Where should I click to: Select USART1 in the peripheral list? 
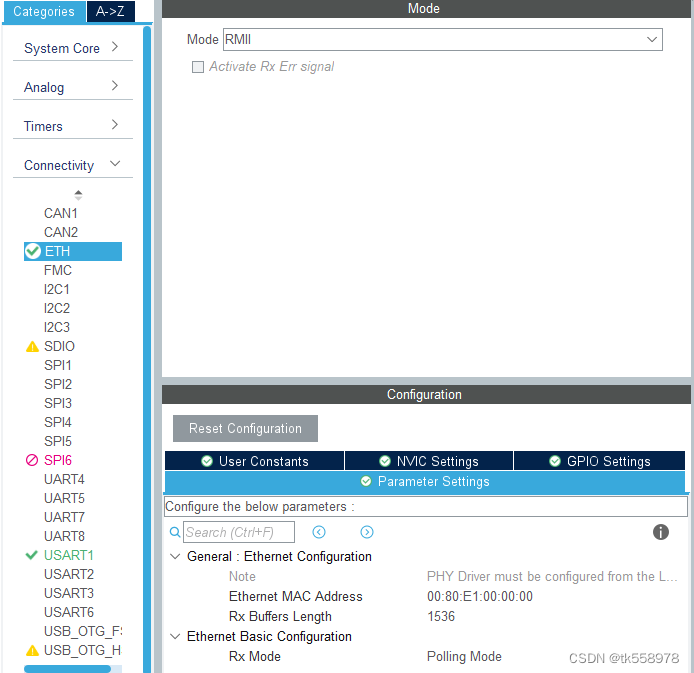(x=69, y=555)
